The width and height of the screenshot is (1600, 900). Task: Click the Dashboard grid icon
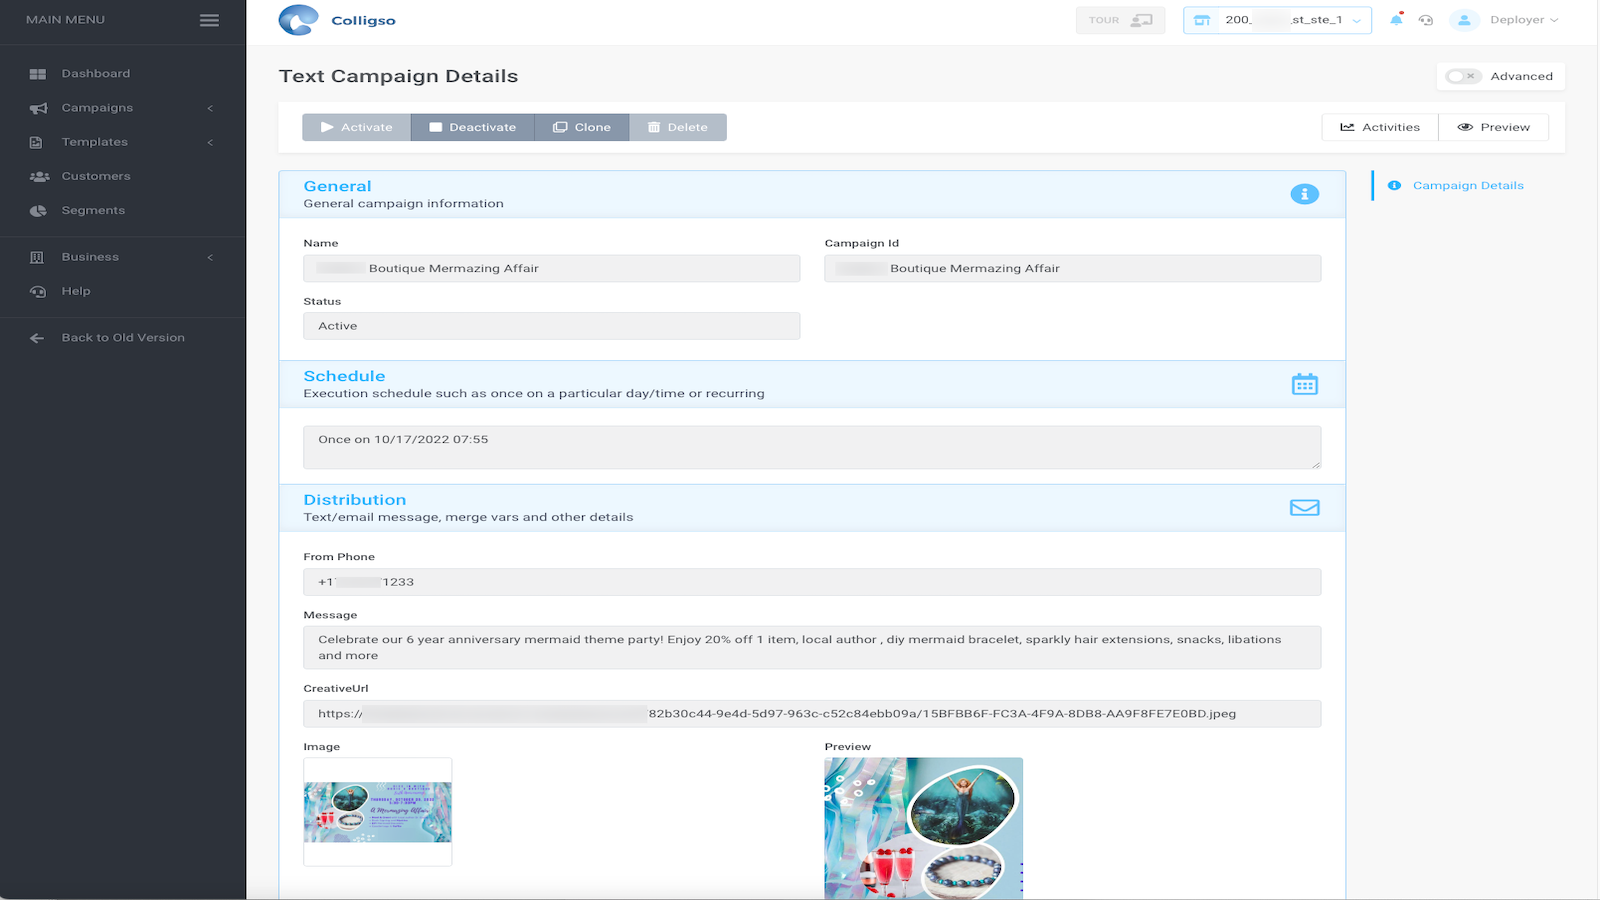tap(38, 74)
